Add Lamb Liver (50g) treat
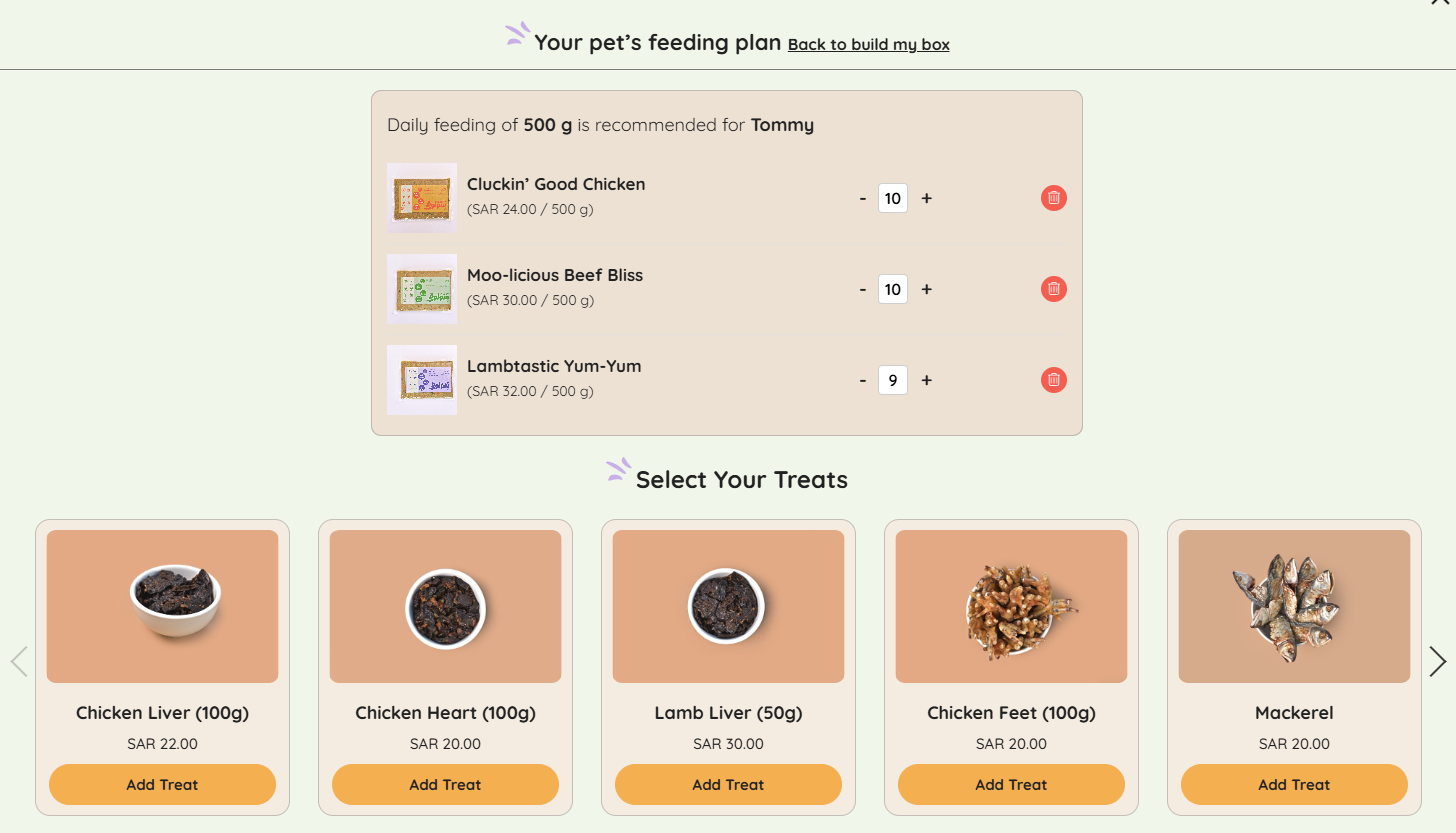The height and width of the screenshot is (833, 1456). tap(728, 785)
